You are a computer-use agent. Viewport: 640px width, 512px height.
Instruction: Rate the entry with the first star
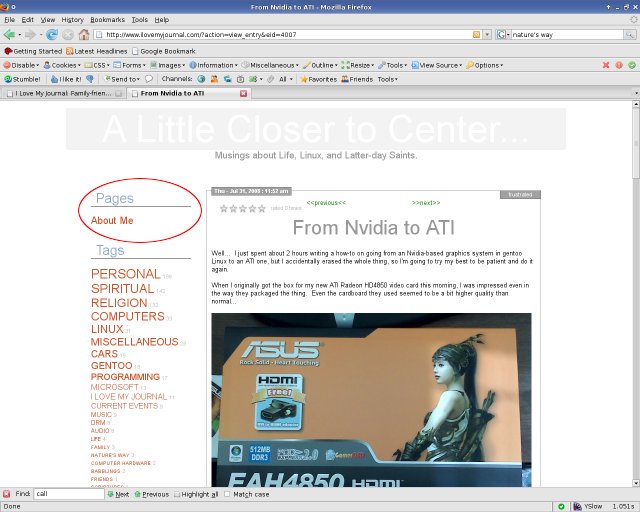(x=224, y=209)
